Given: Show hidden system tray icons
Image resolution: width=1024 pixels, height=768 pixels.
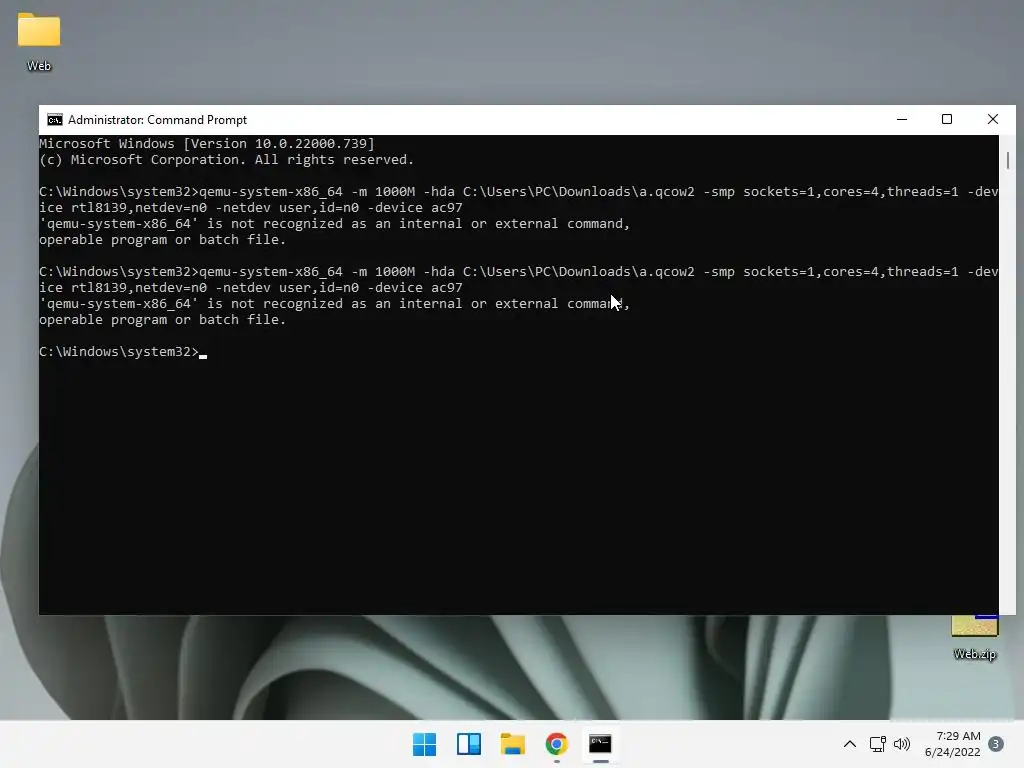Looking at the screenshot, I should [850, 744].
